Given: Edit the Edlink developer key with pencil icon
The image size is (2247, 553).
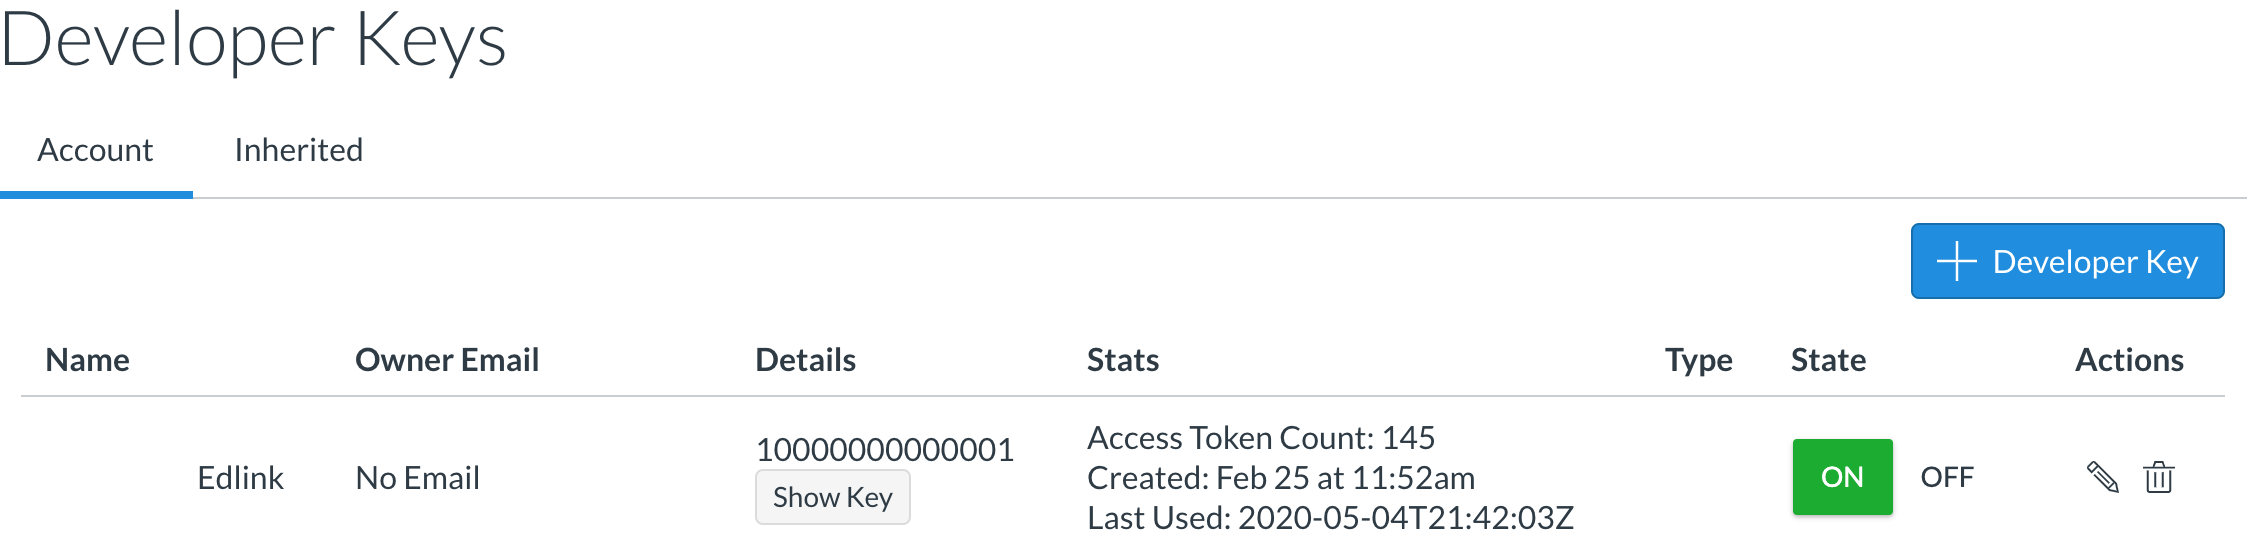Looking at the screenshot, I should coord(2102,477).
